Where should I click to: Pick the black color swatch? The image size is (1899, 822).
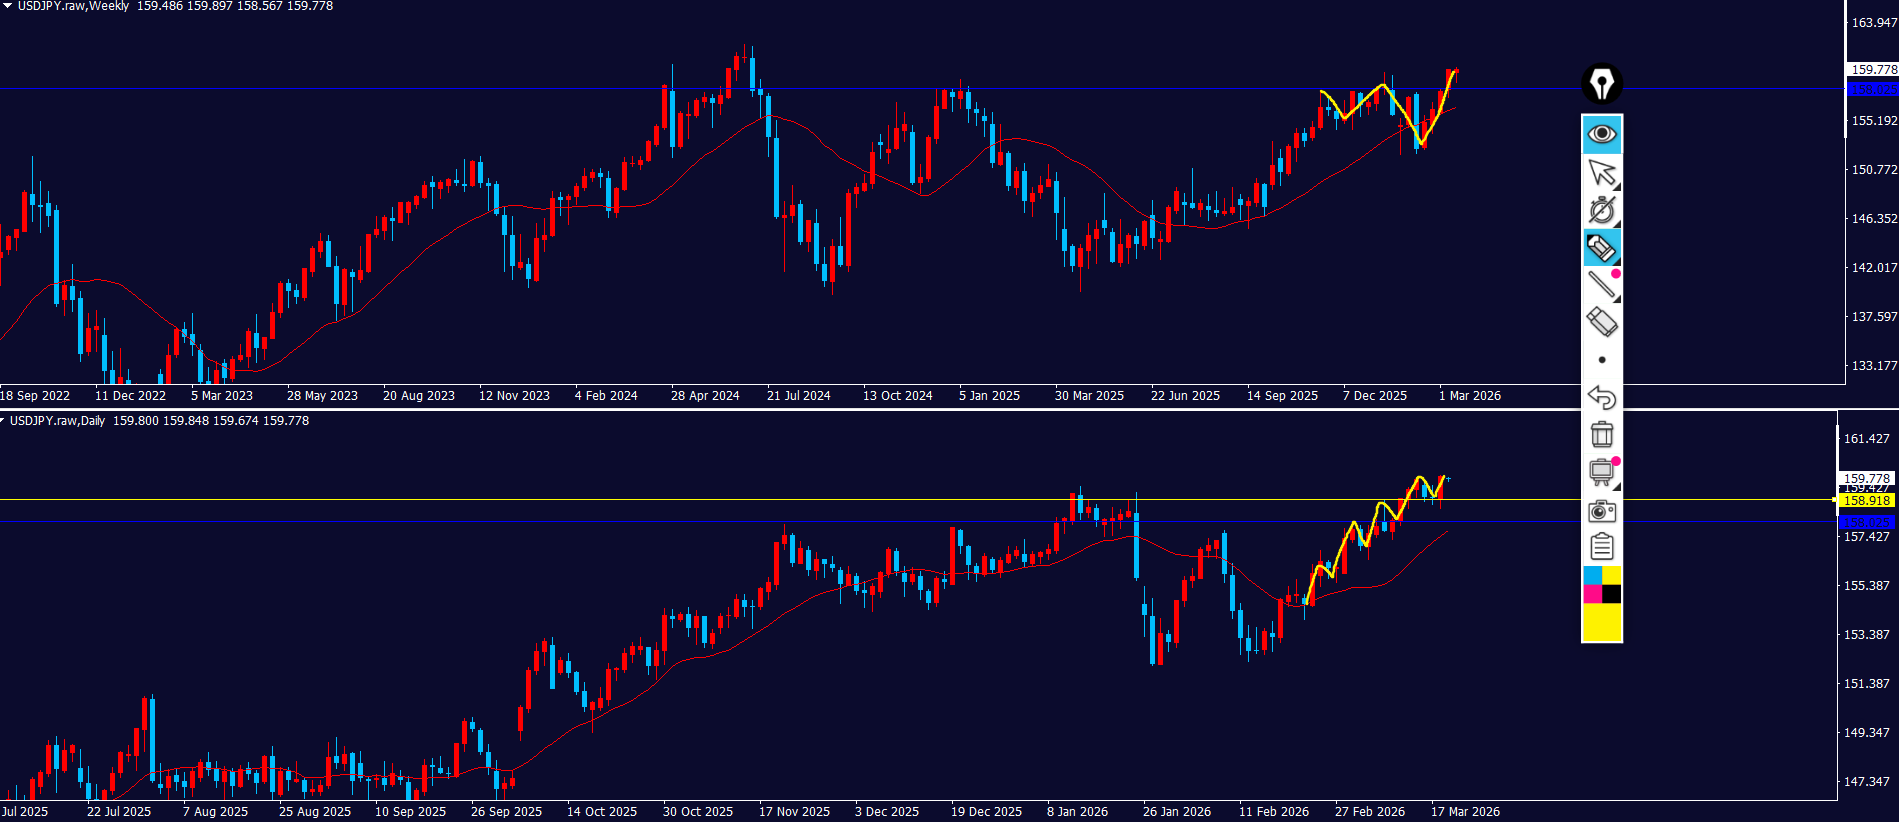1611,594
